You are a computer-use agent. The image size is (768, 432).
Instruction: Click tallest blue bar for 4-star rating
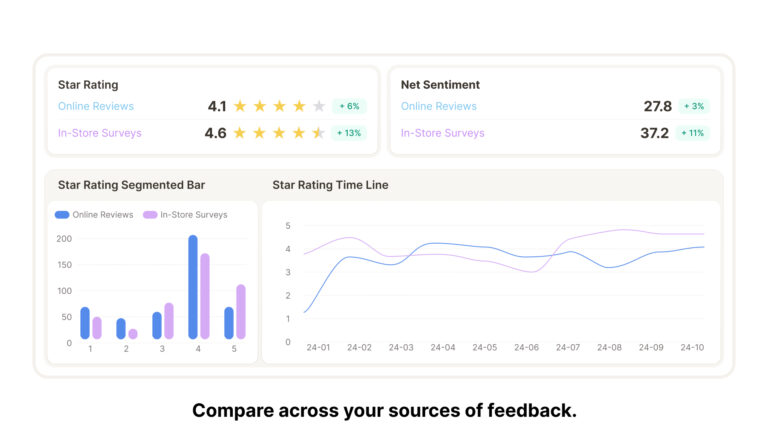tap(193, 288)
